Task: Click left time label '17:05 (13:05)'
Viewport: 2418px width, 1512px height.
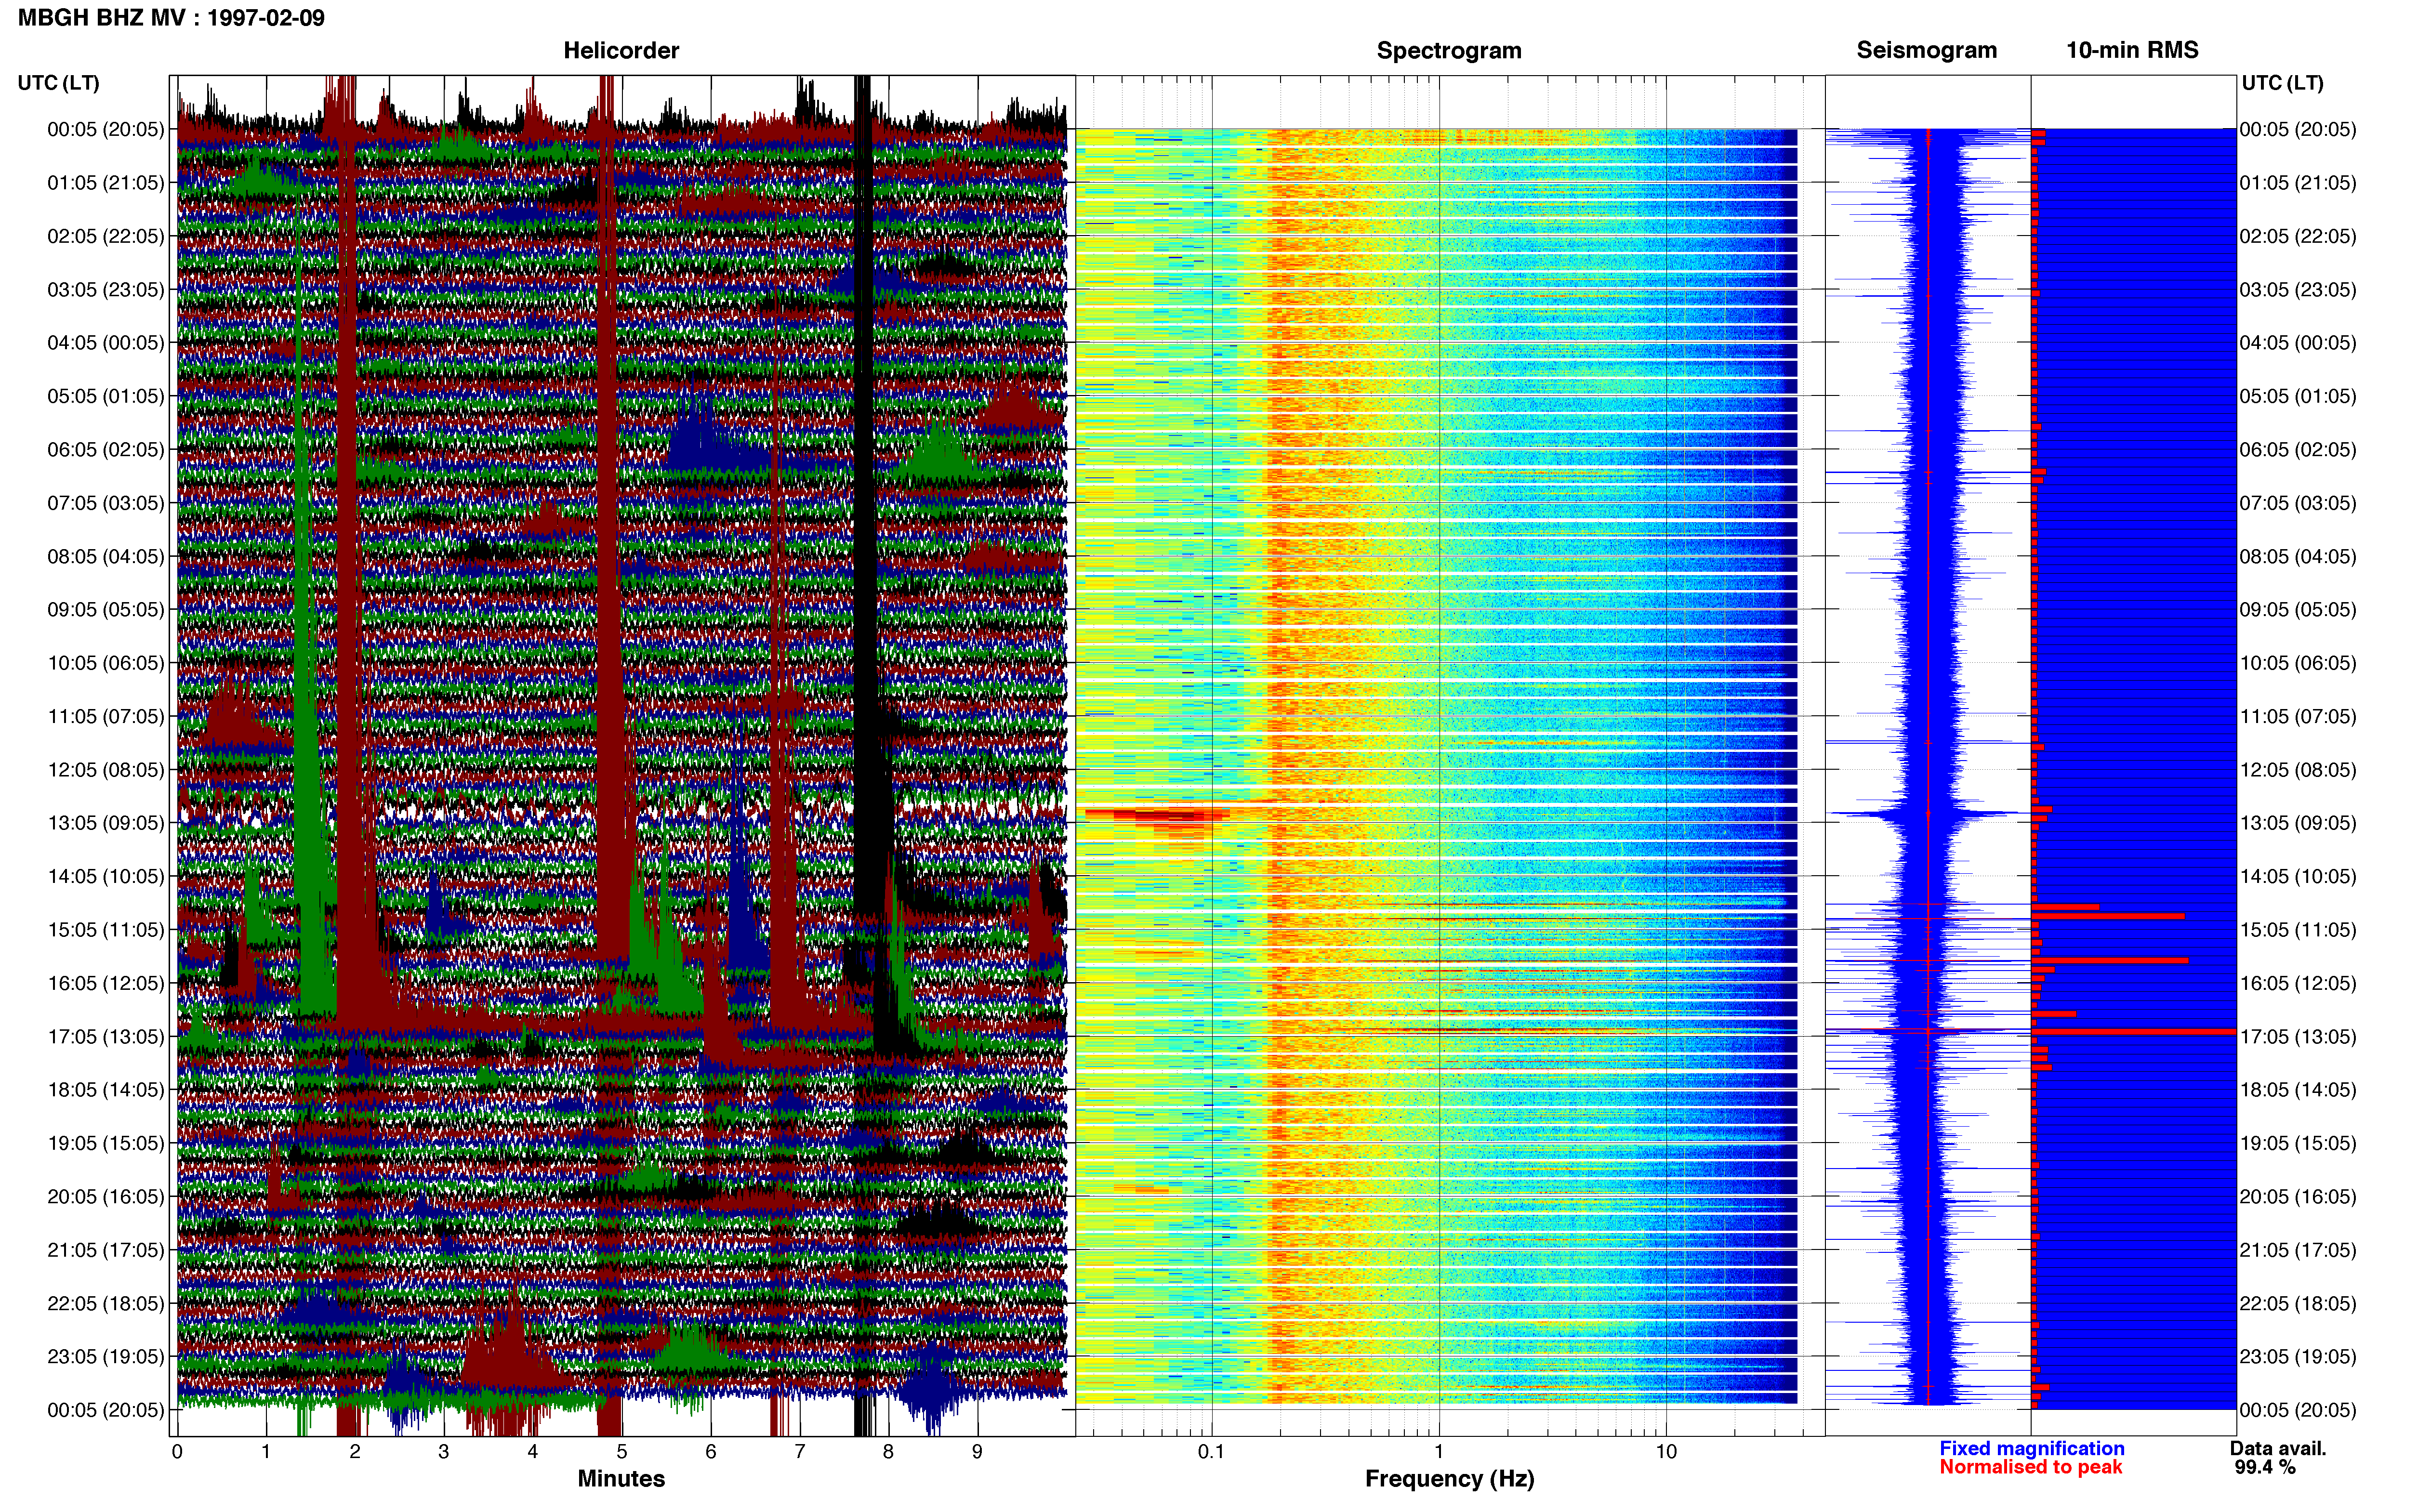Action: coord(105,1037)
